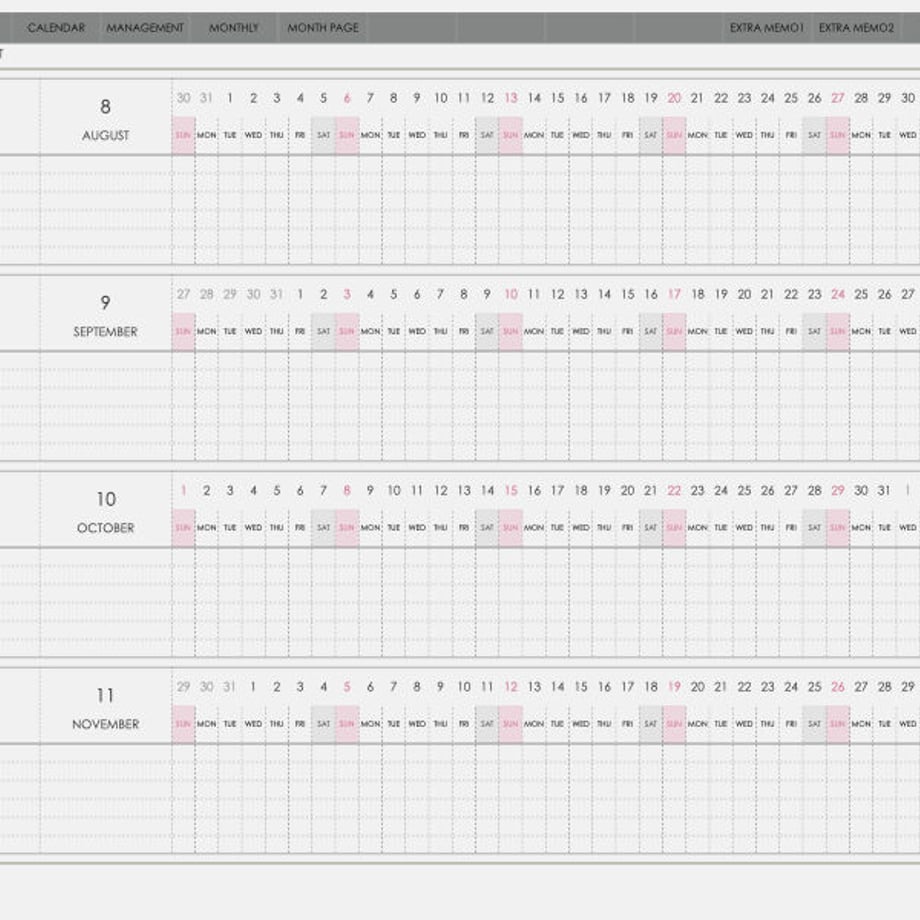Select pink date 26 in the November row
The image size is (920, 920).
pyautogui.click(x=838, y=687)
